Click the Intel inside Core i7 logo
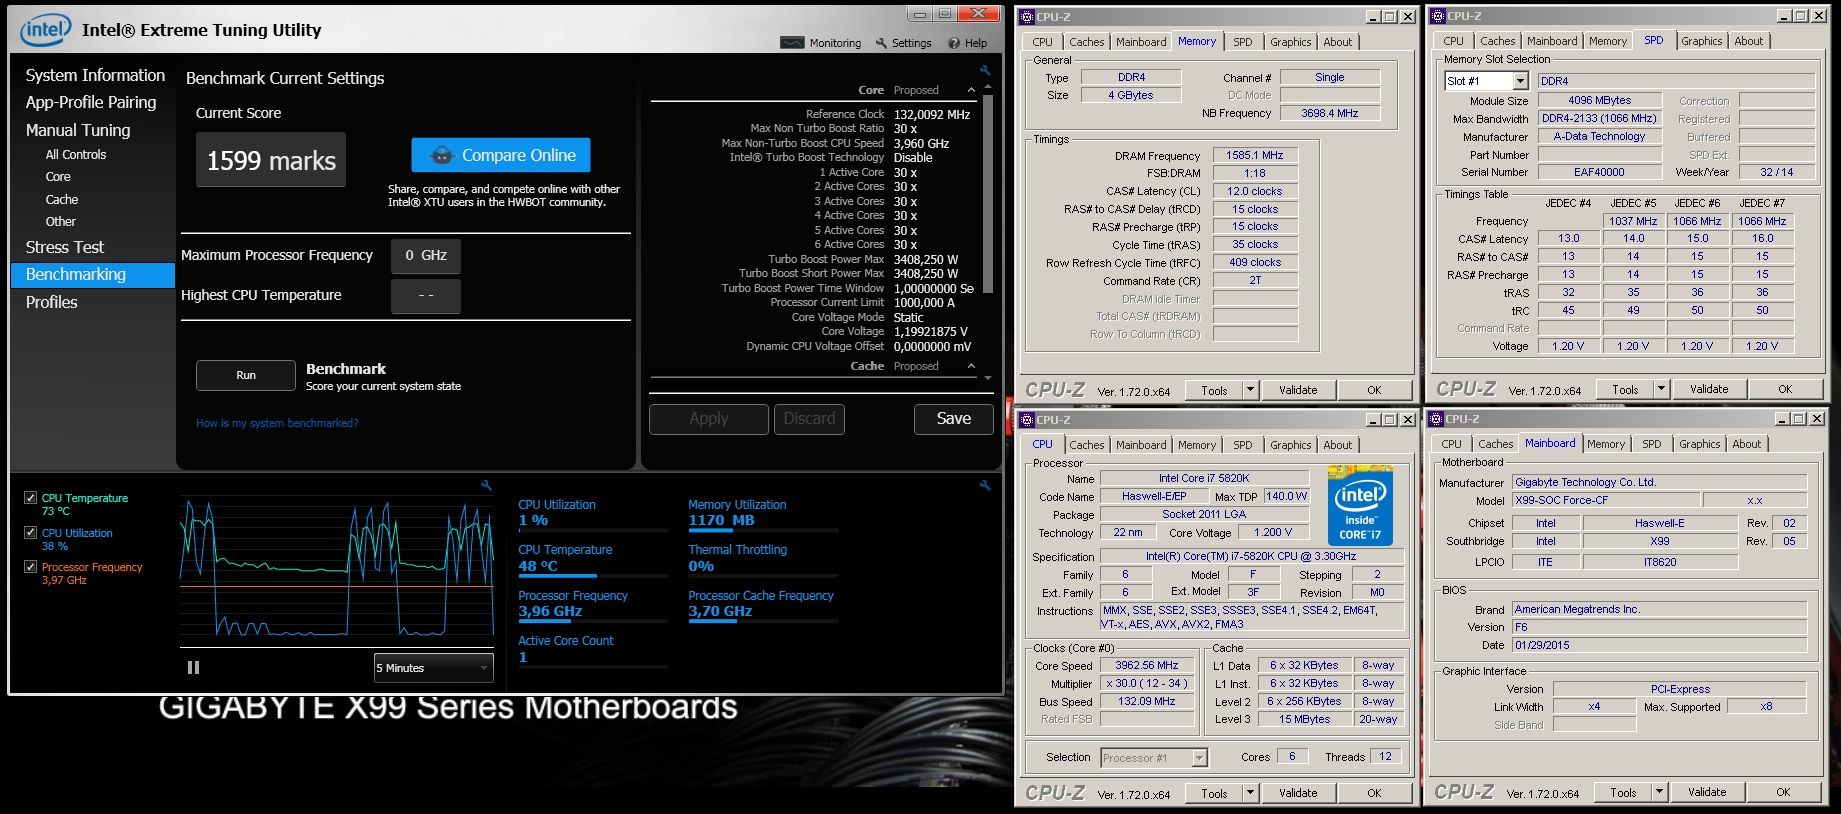Viewport: 1841px width, 814px height. pyautogui.click(x=1360, y=506)
